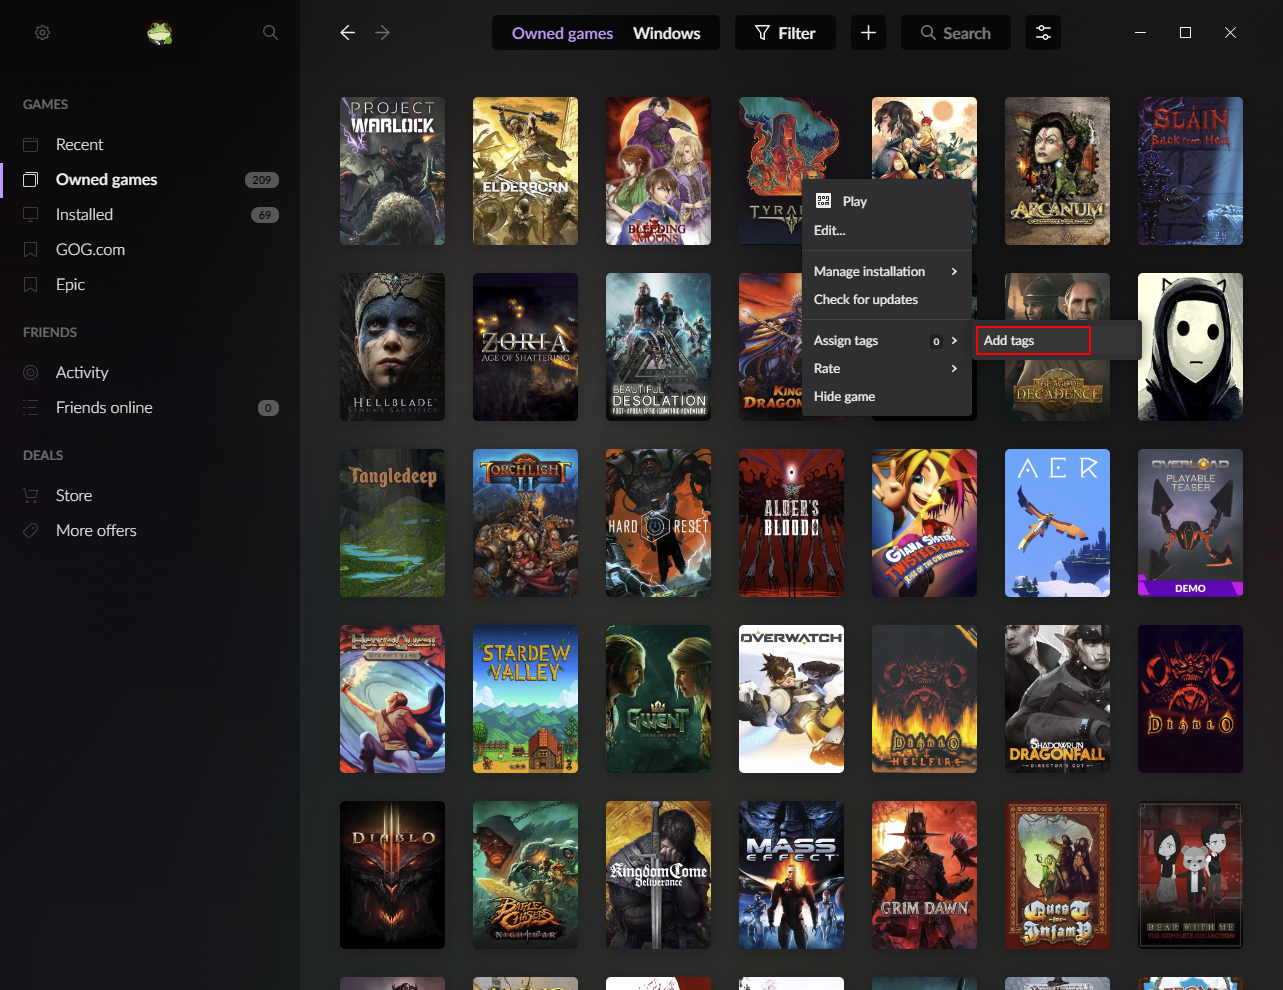Click the sidebar search magnifier icon
The height and width of the screenshot is (990, 1283).
point(270,33)
